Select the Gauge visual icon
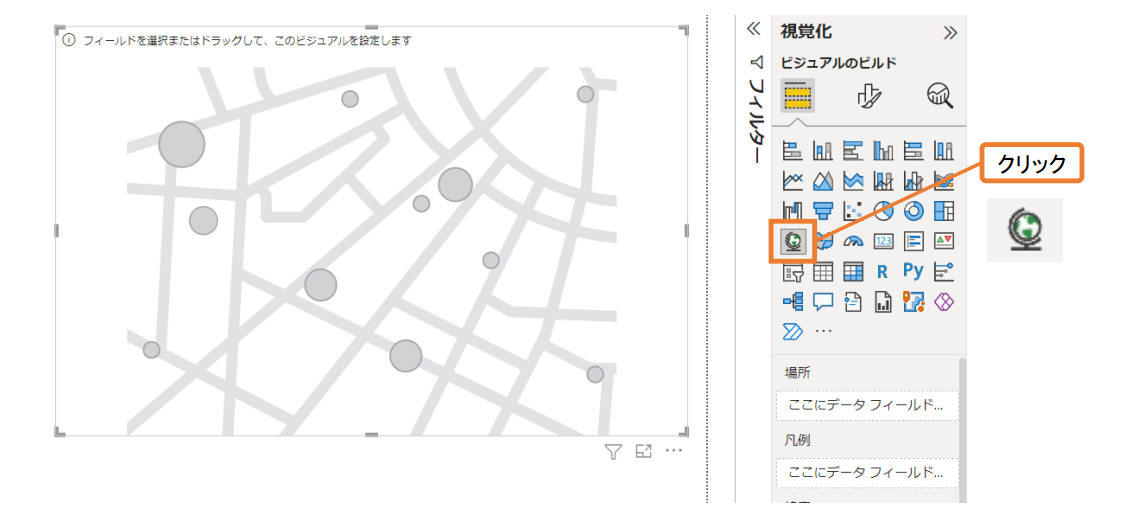 (853, 241)
